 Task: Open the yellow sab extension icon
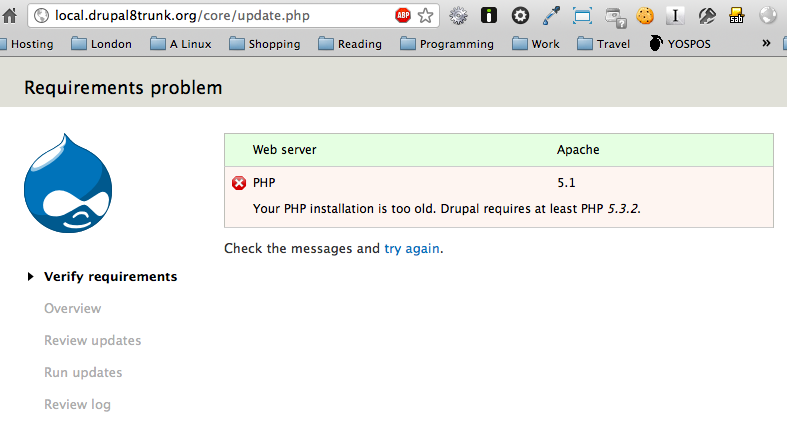pyautogui.click(x=737, y=16)
